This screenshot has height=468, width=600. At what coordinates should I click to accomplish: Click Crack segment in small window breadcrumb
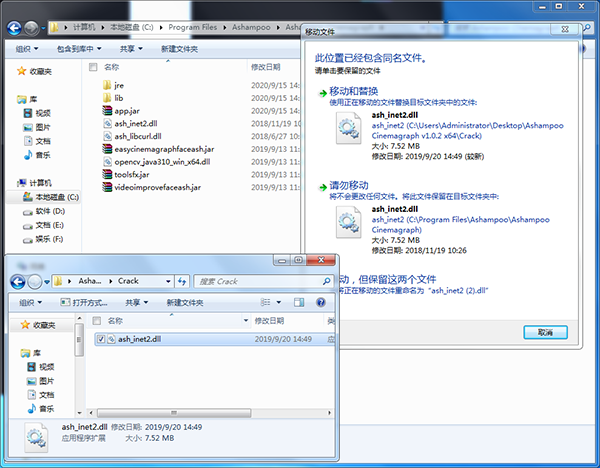click(128, 281)
